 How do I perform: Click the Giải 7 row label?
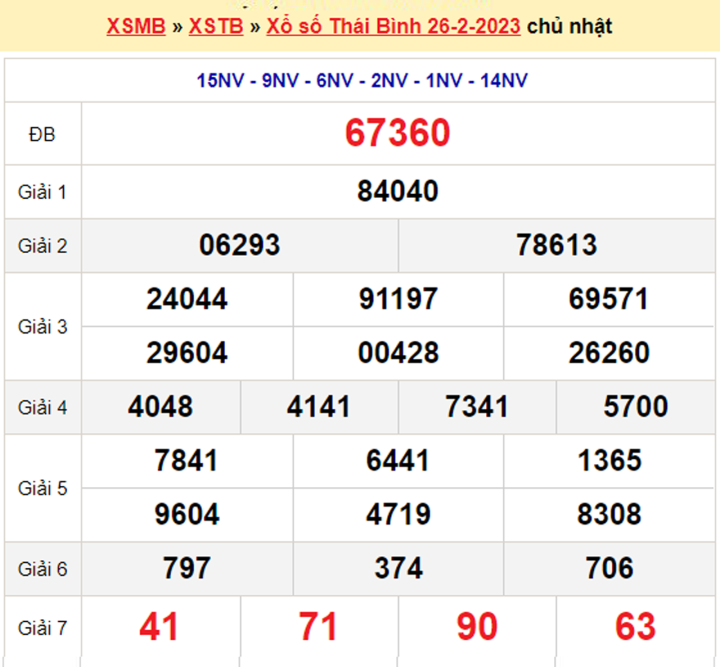point(43,628)
